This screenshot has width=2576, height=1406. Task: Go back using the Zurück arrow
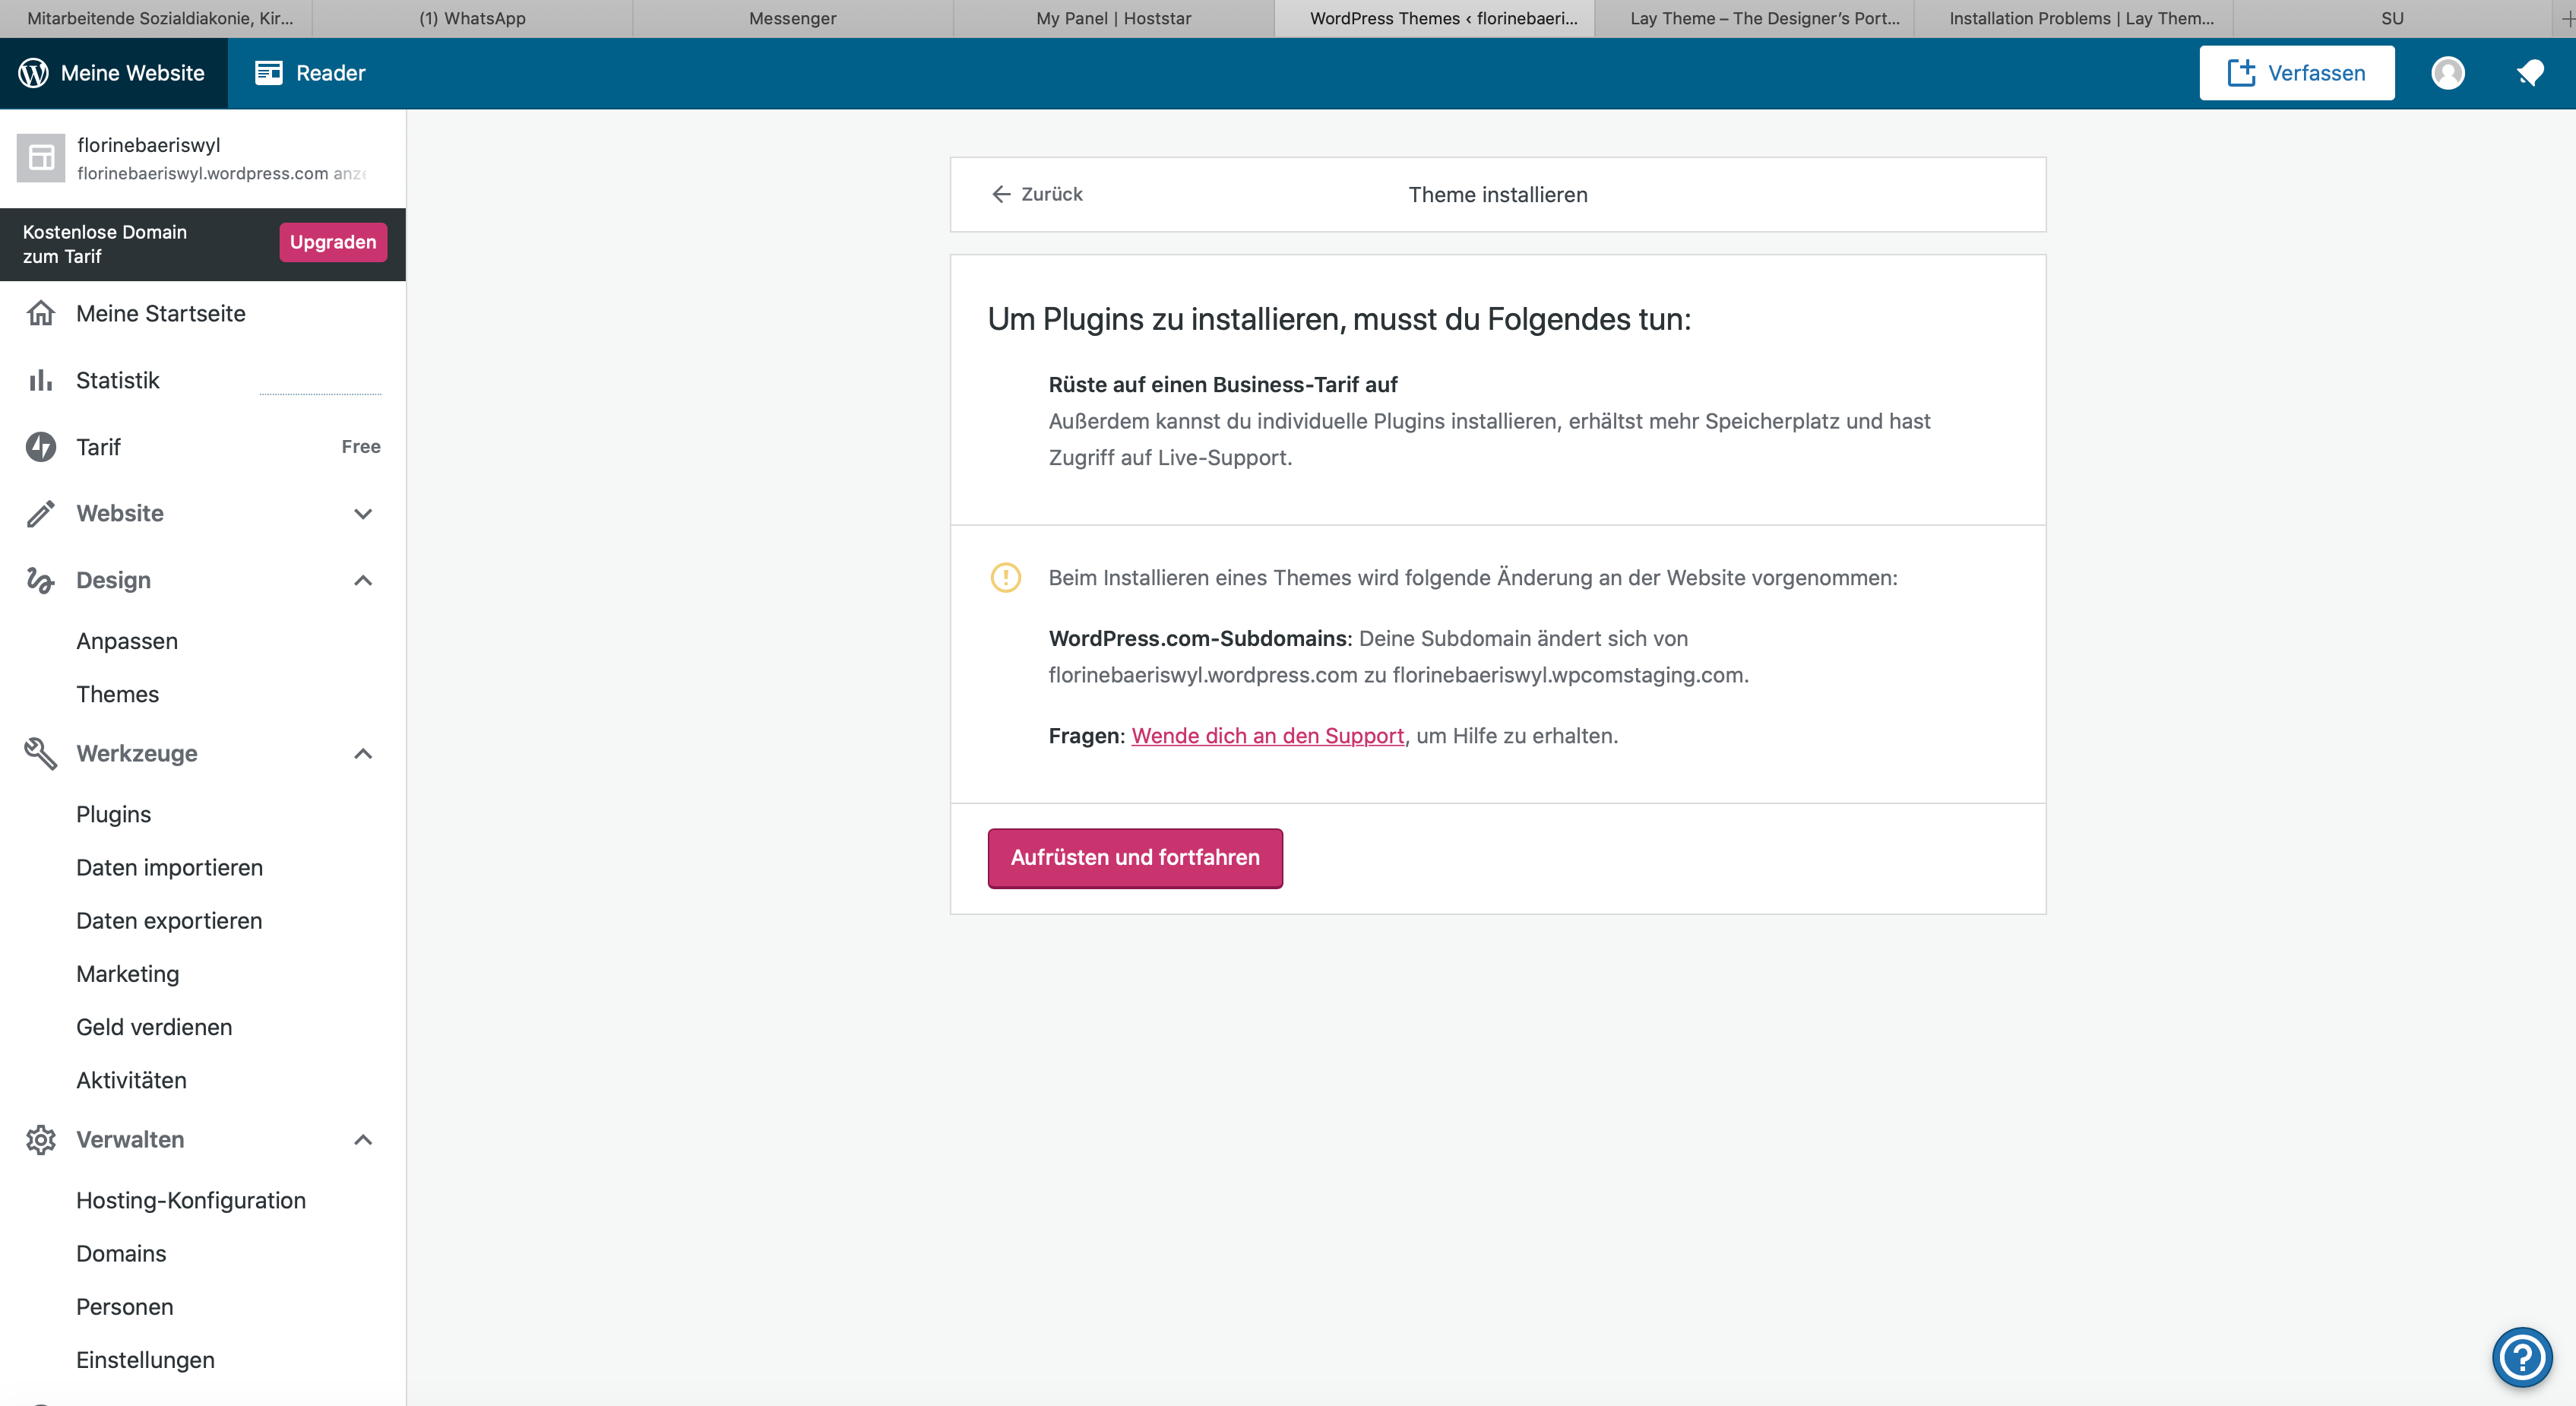(x=1037, y=194)
